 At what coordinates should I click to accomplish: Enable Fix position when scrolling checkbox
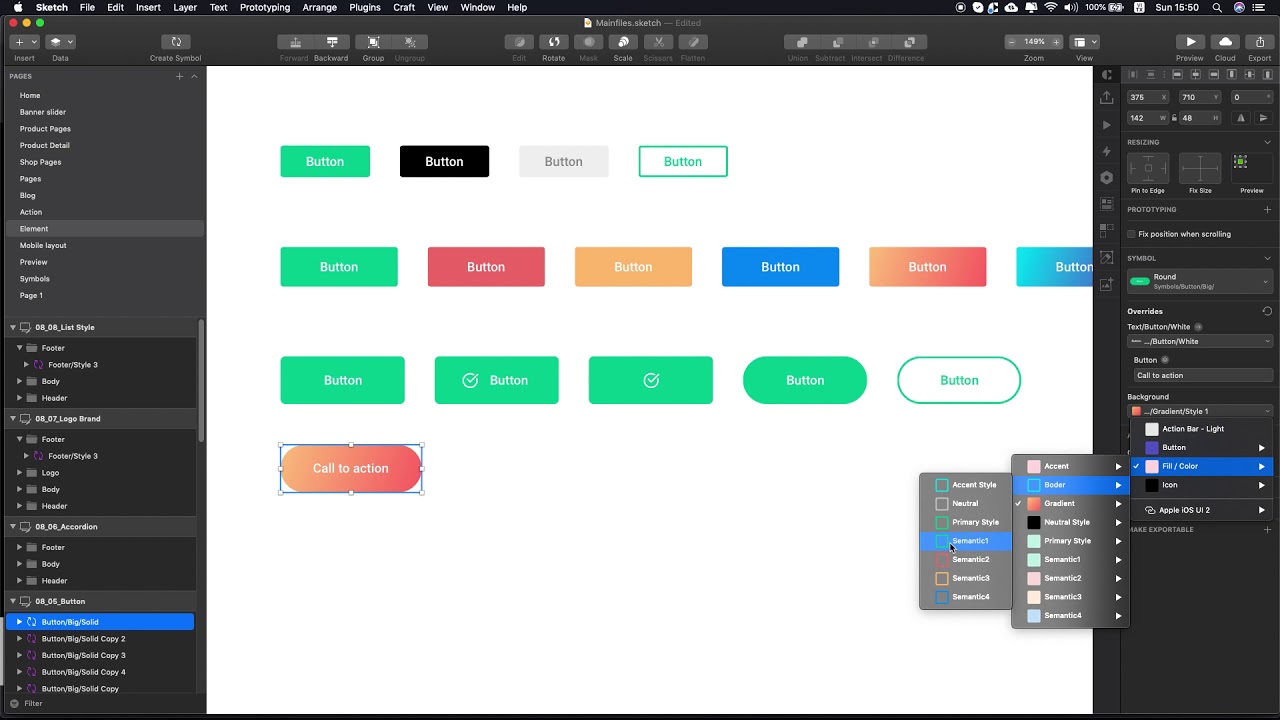1131,234
